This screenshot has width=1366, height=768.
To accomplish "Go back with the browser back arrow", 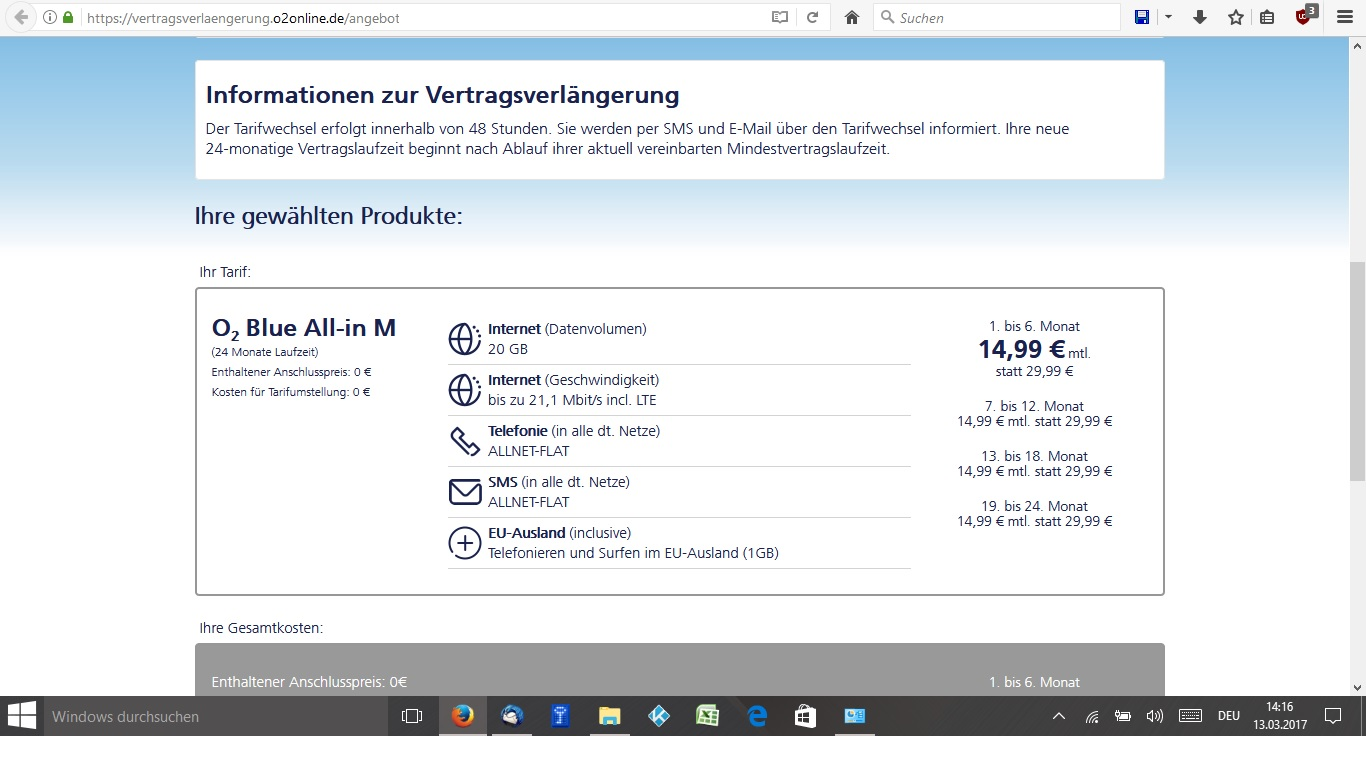I will click(21, 17).
